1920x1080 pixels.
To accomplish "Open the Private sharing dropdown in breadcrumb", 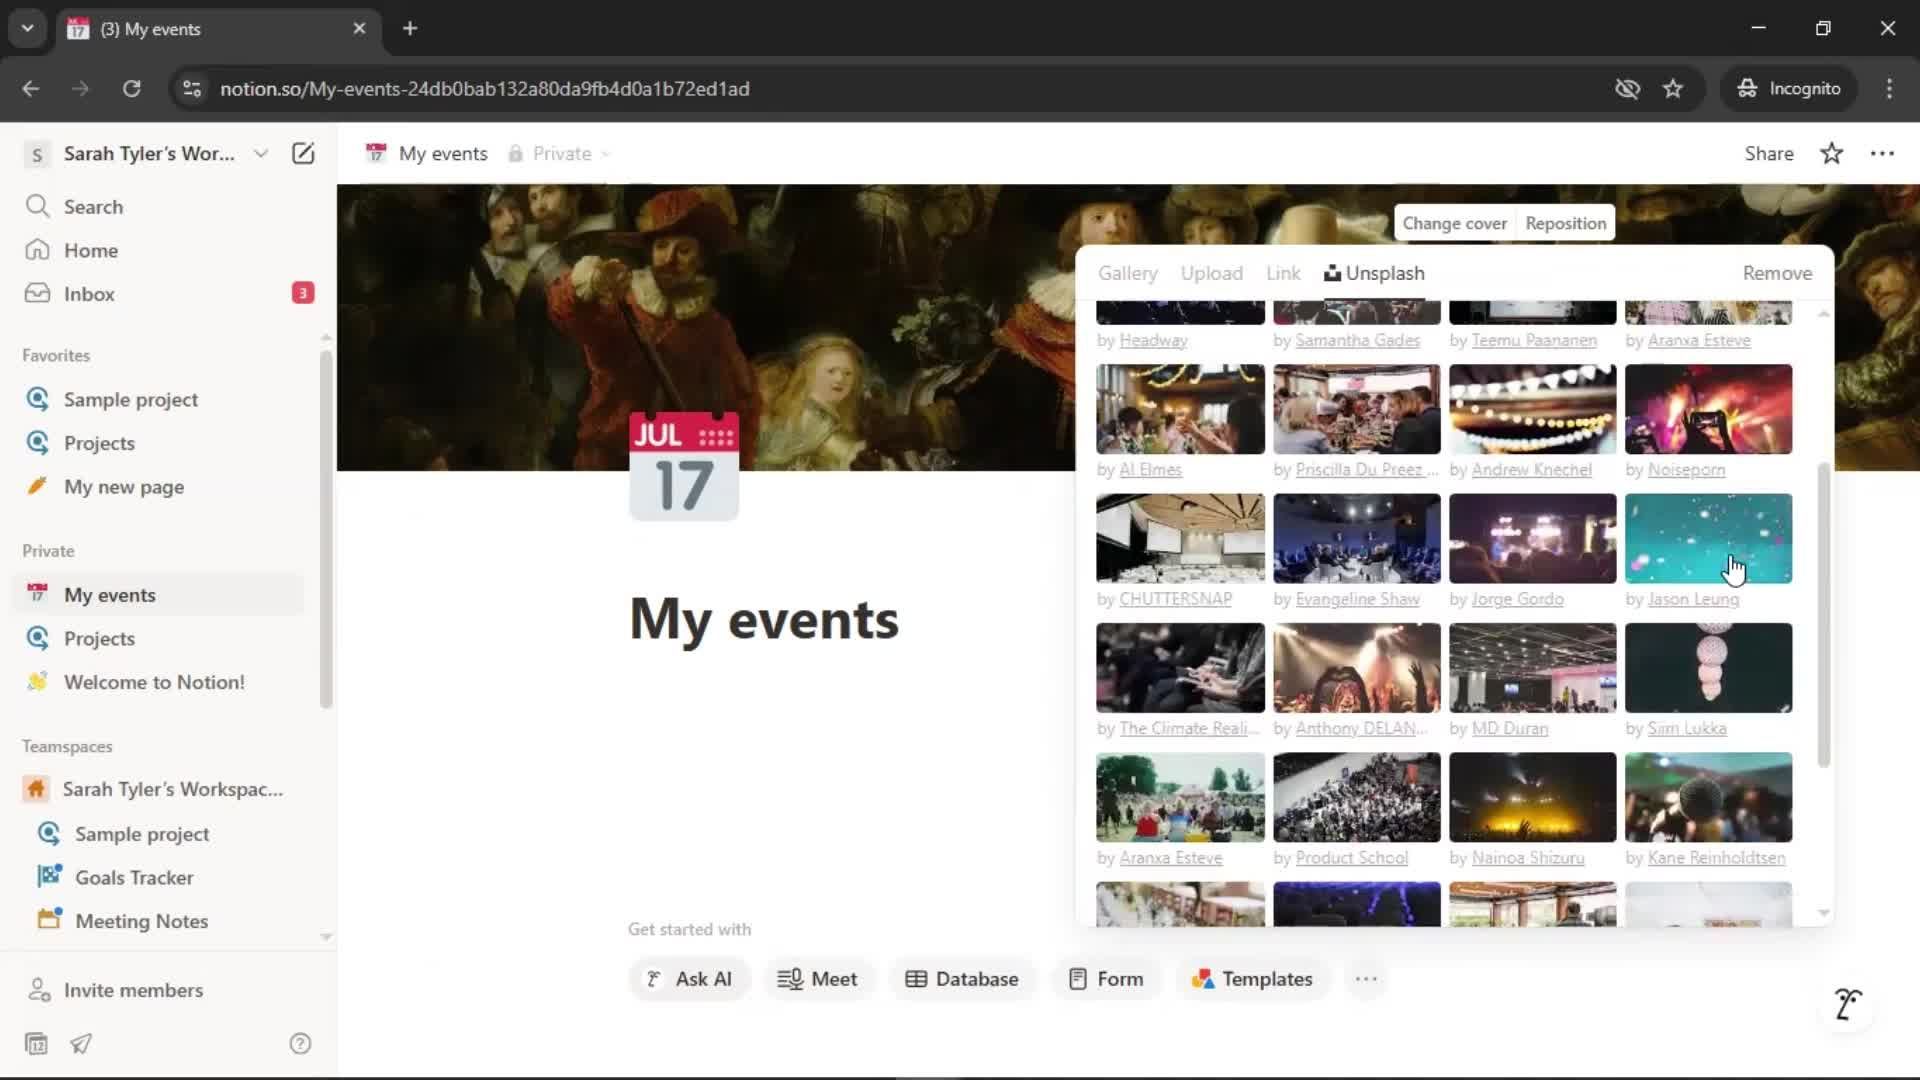I will coord(559,153).
